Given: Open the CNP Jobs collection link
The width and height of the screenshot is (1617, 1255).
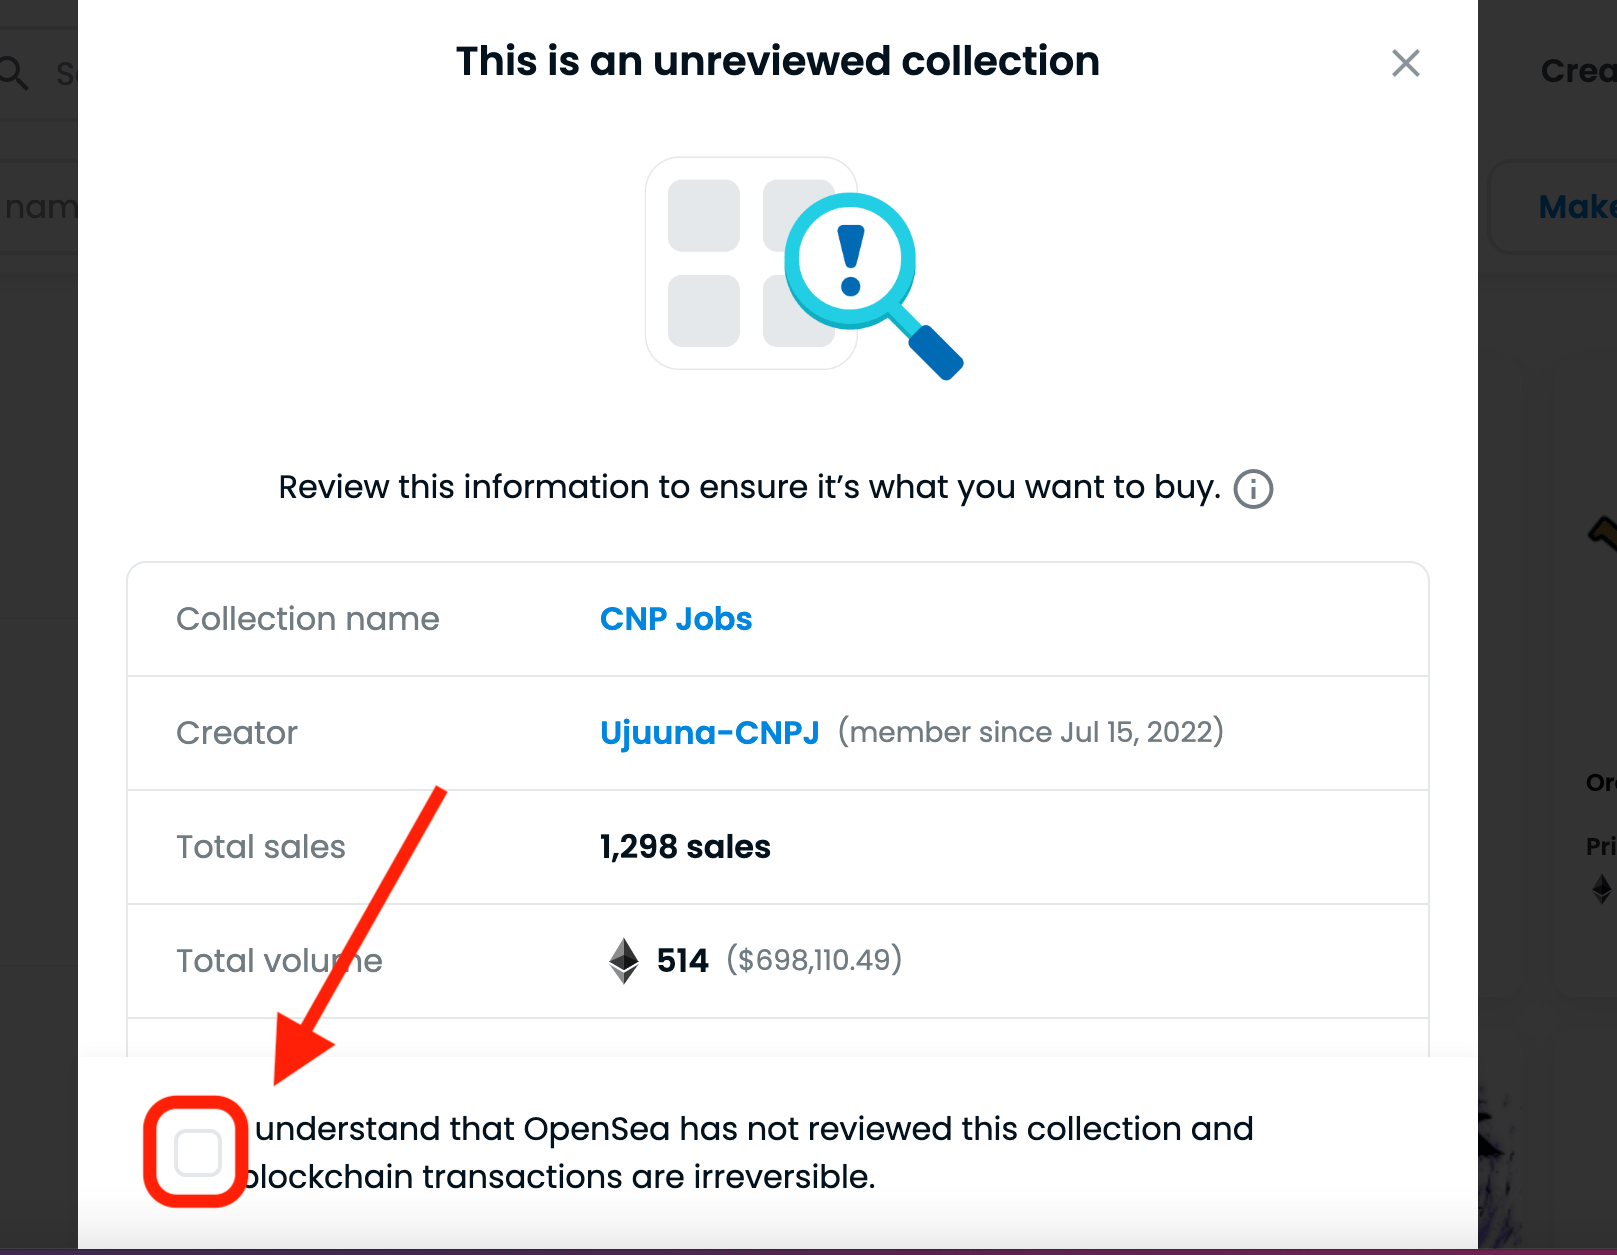Looking at the screenshot, I should [x=676, y=619].
